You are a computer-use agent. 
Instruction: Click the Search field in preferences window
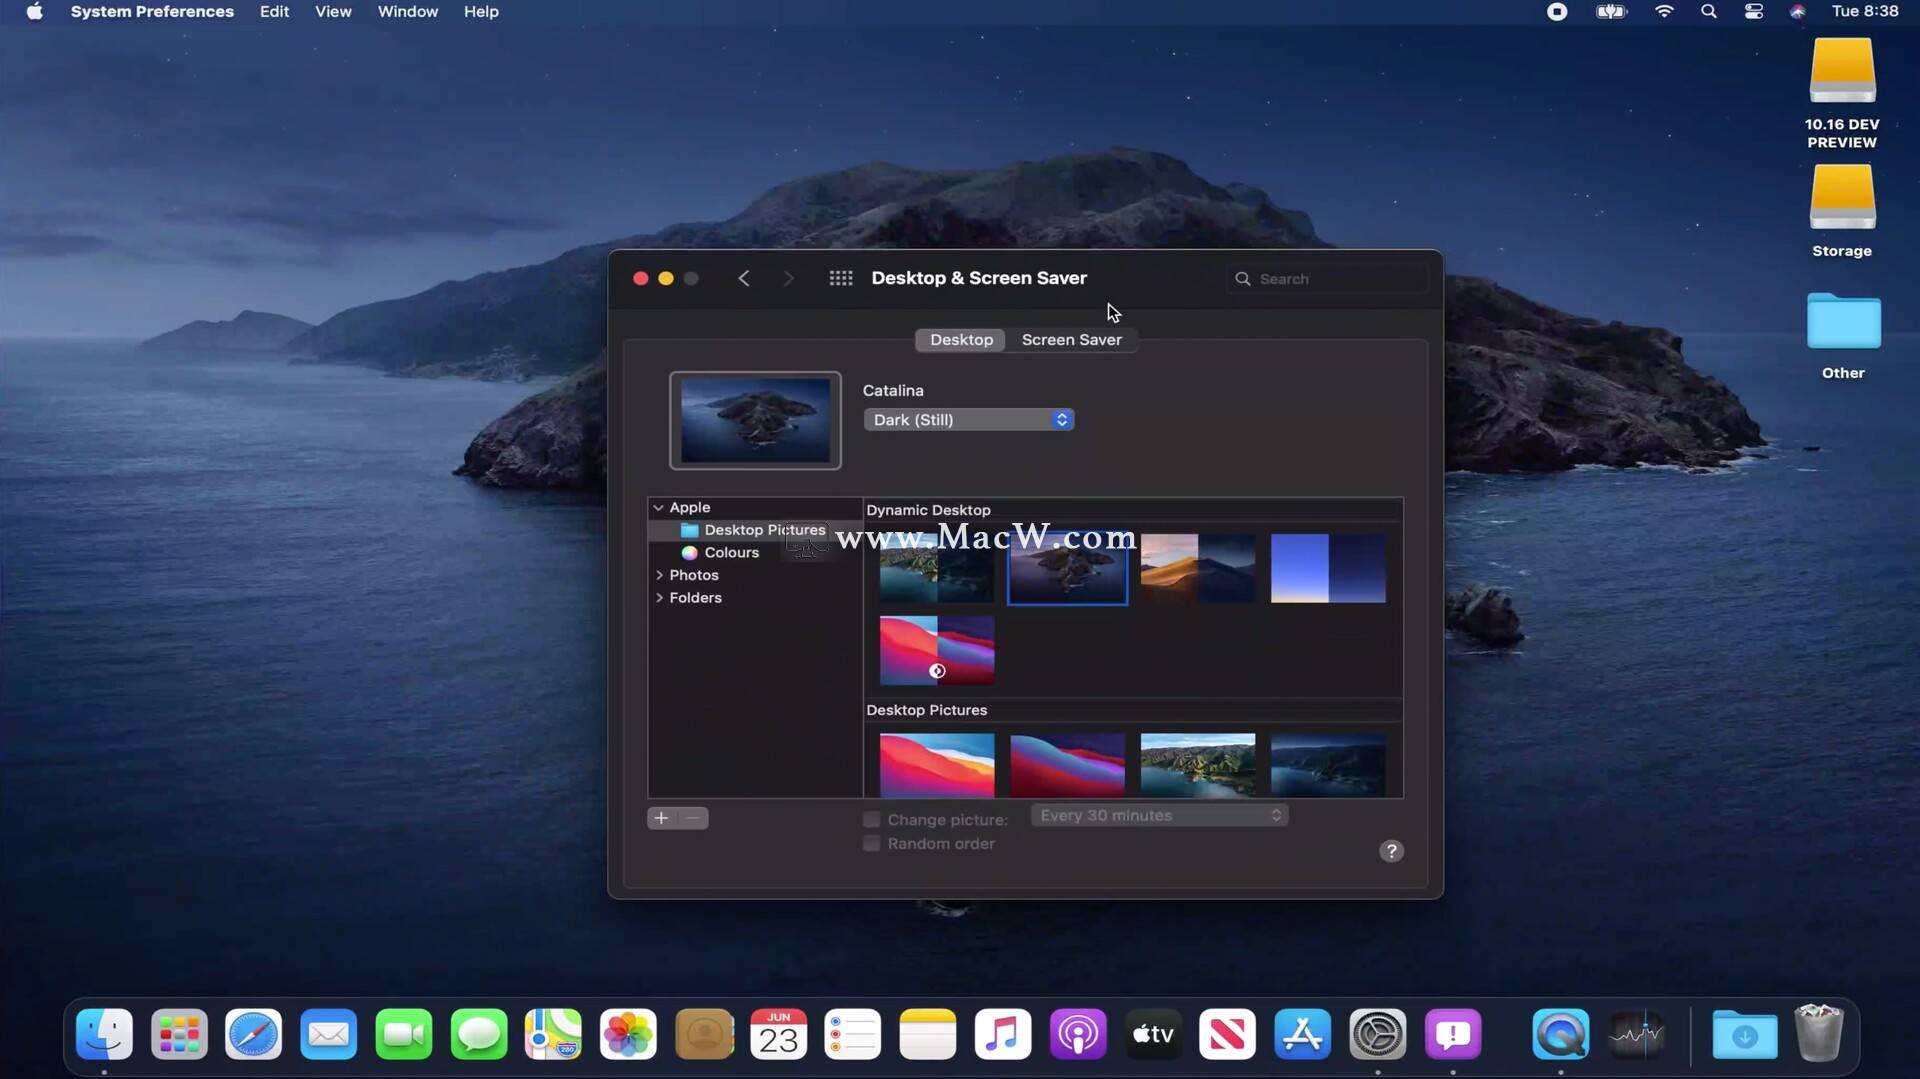click(1327, 279)
